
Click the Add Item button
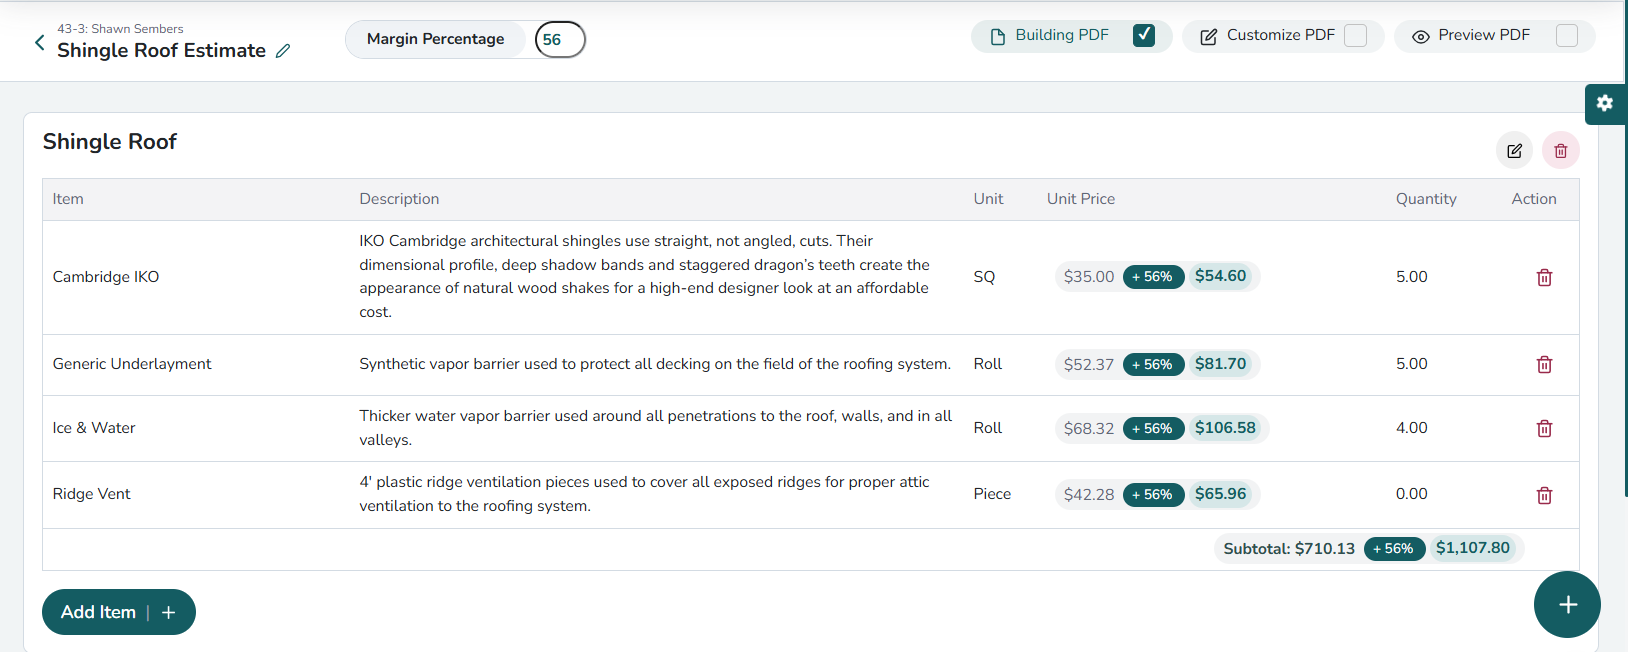click(x=118, y=612)
